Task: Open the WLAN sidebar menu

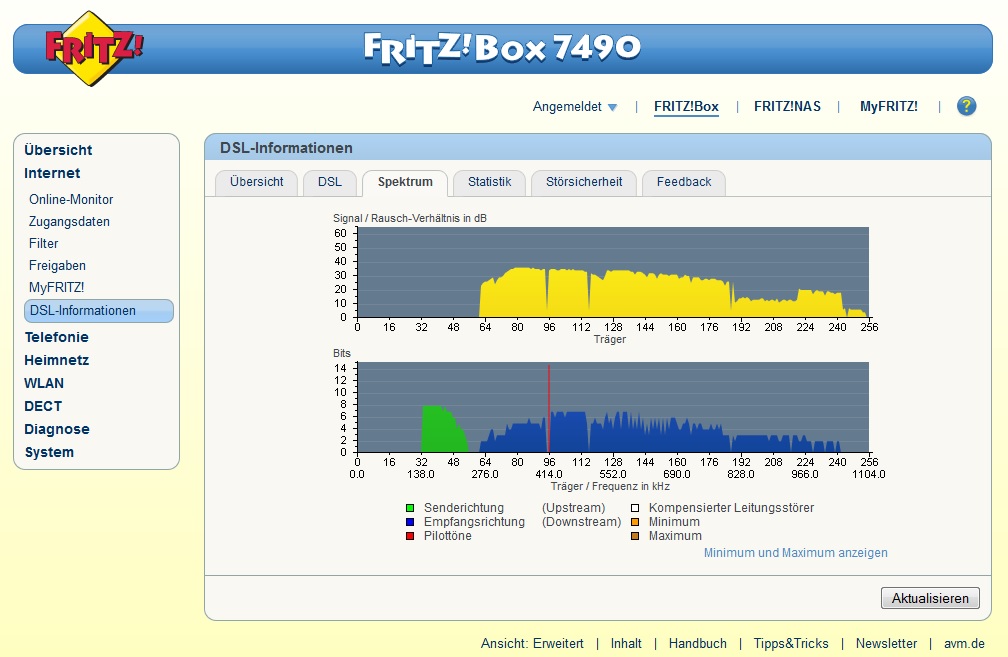Action: point(44,383)
